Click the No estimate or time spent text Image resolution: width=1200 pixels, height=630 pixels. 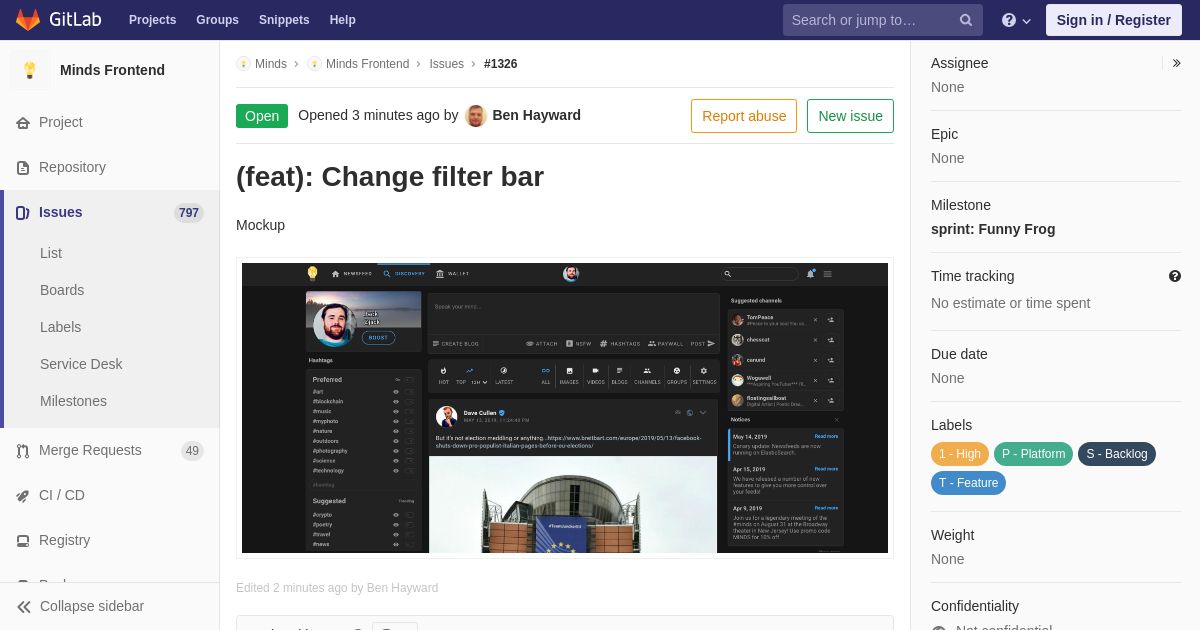click(1010, 303)
